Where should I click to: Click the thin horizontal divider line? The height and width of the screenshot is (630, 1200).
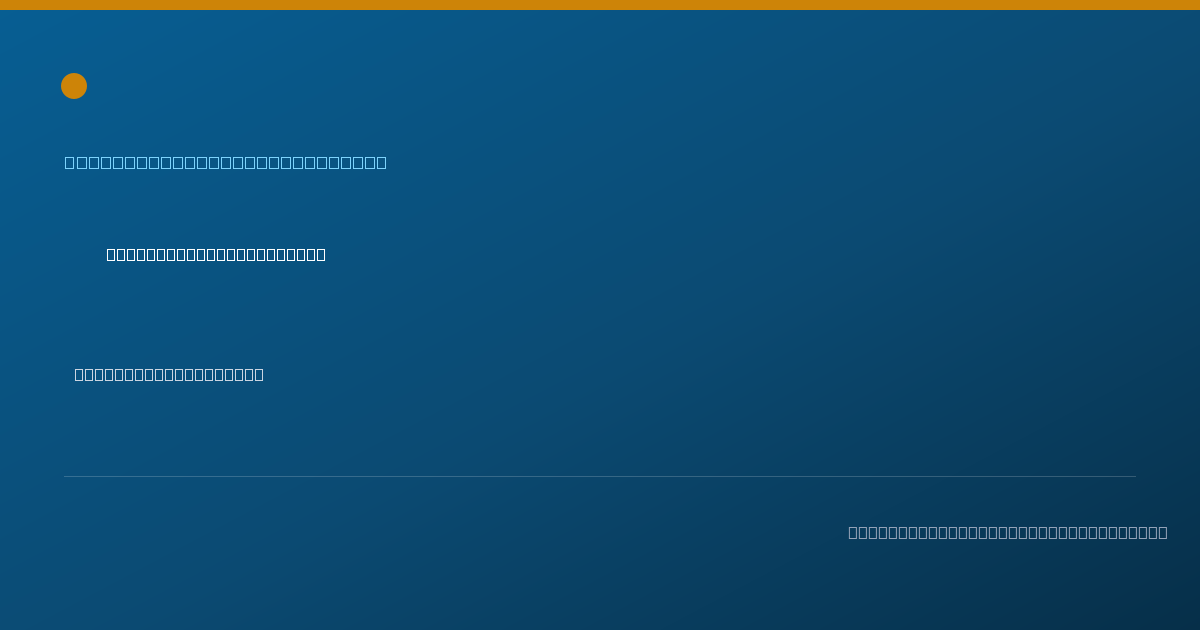[600, 476]
